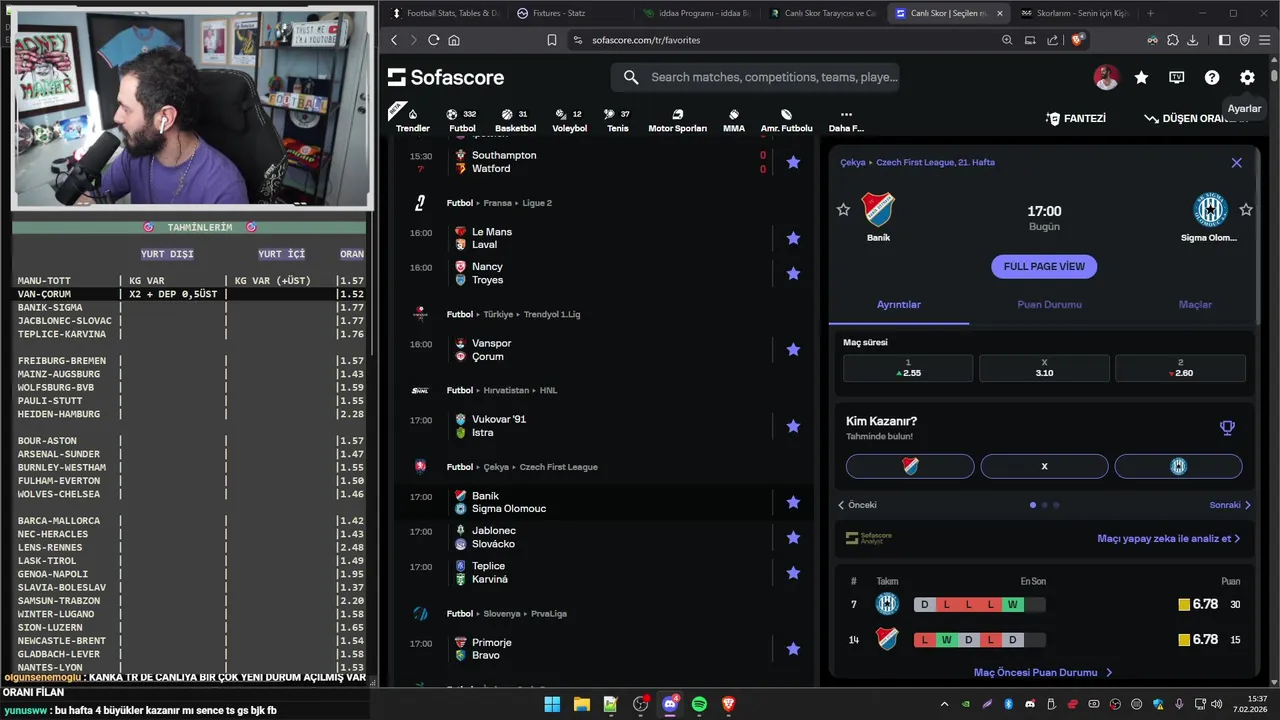The height and width of the screenshot is (720, 1280).
Task: Vote for draw X in Kim Kazanır
Action: [1044, 466]
